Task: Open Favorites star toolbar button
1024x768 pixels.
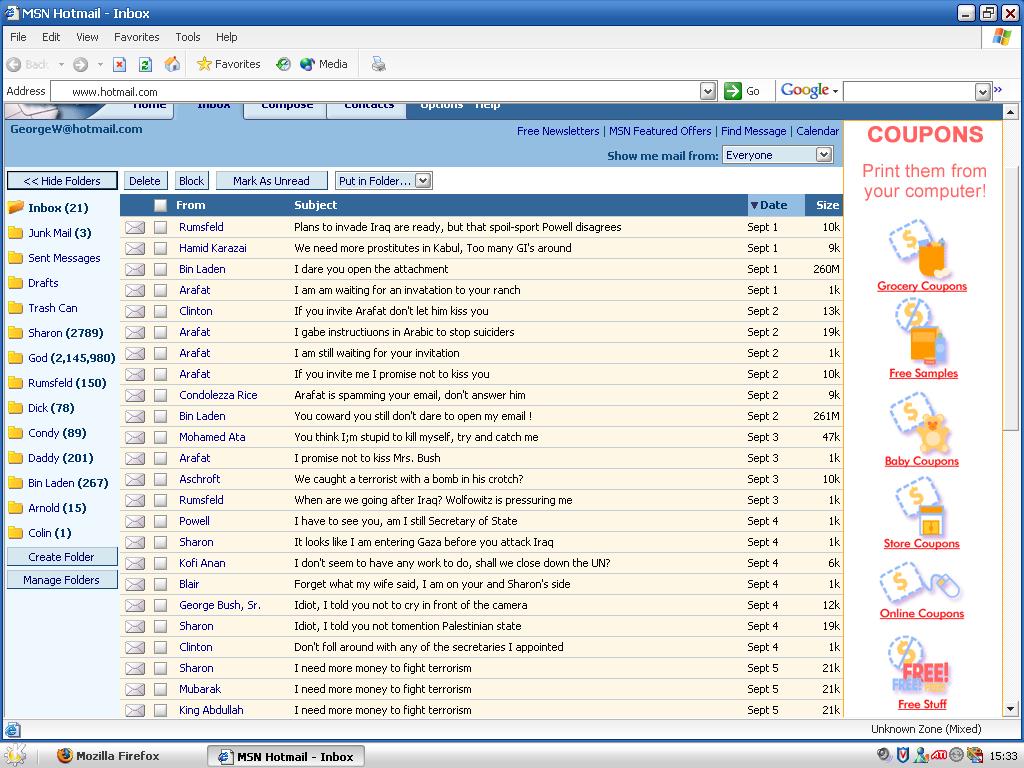Action: 229,64
